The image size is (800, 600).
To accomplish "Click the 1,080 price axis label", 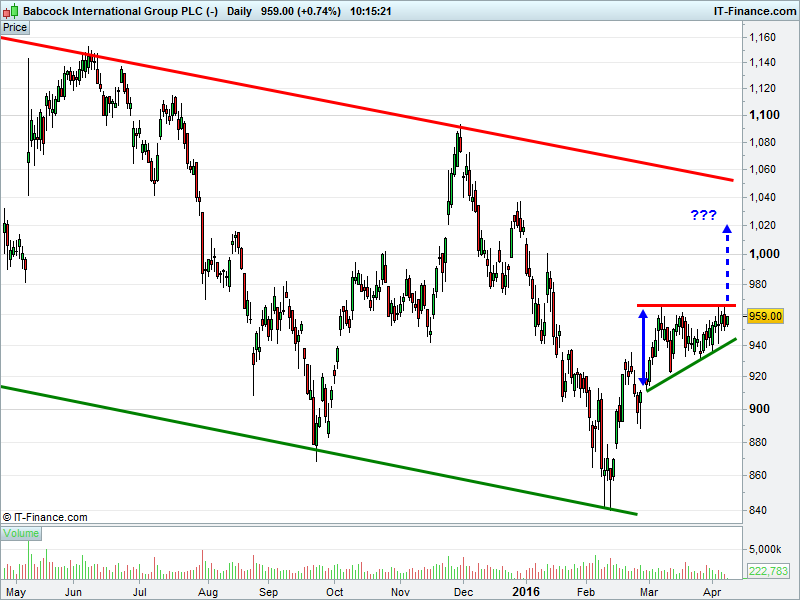I will 762,142.
